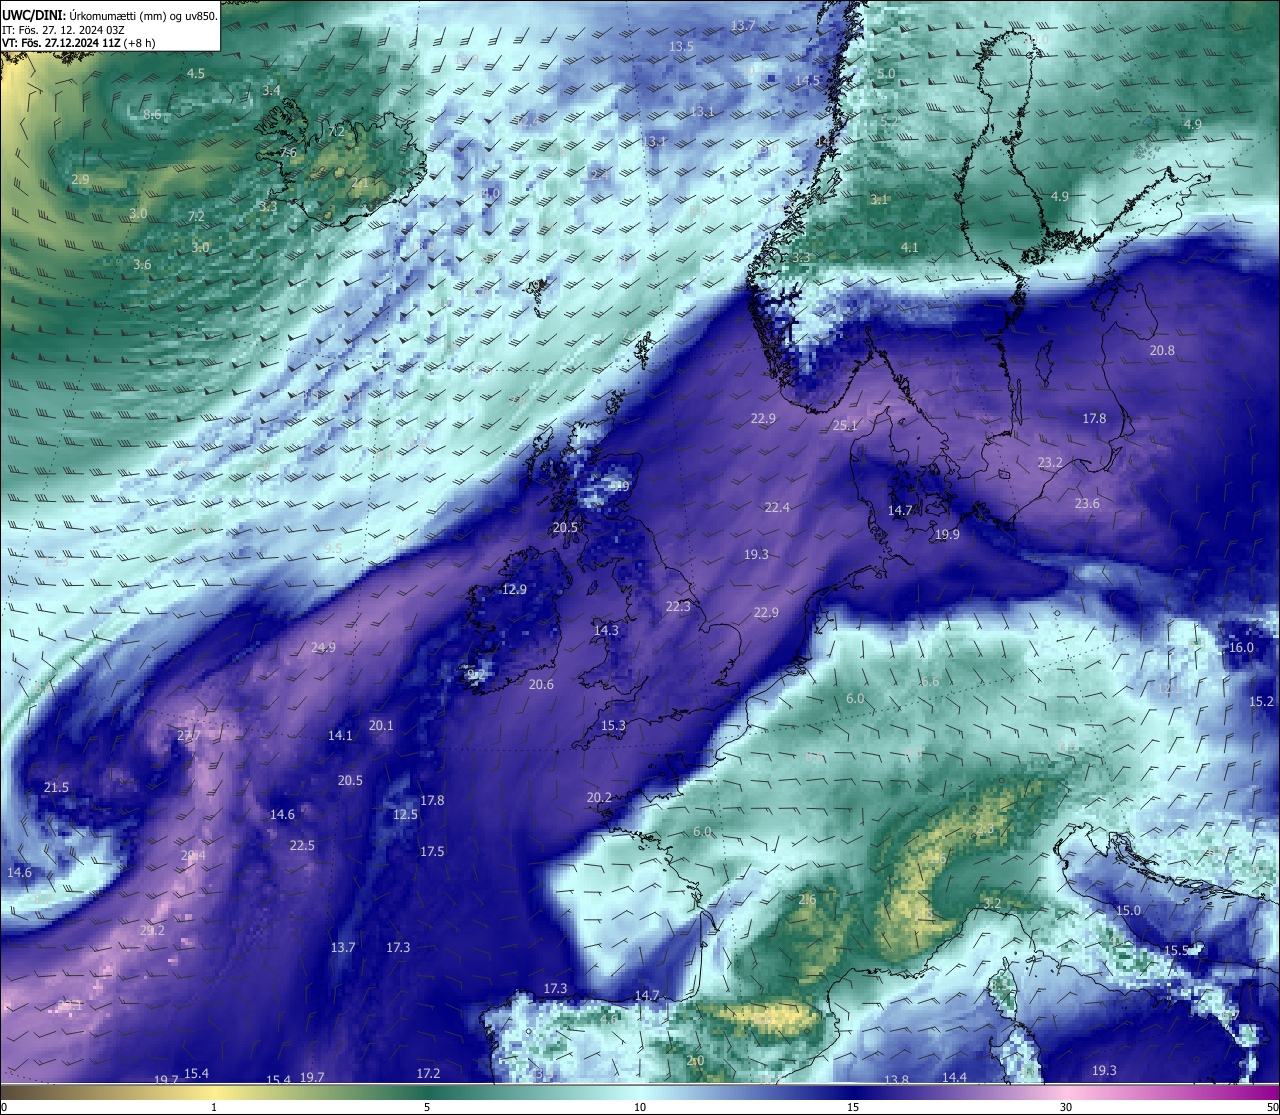Click the map value 8.6
The width and height of the screenshot is (1280, 1115).
click(152, 116)
